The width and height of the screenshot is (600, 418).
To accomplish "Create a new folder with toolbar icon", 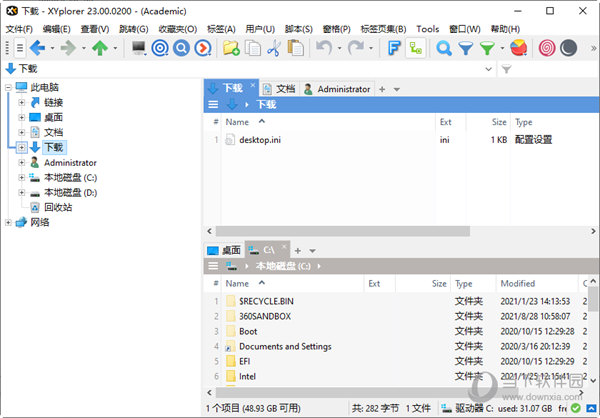I will coord(231,48).
